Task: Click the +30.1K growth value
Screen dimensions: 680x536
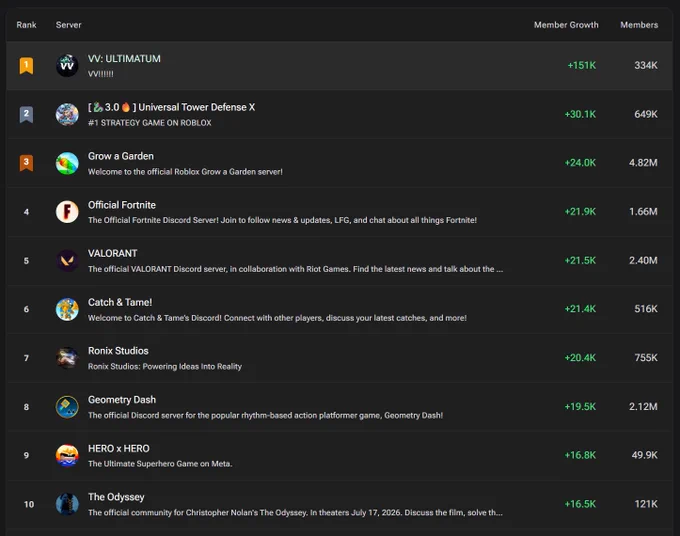Action: point(580,114)
